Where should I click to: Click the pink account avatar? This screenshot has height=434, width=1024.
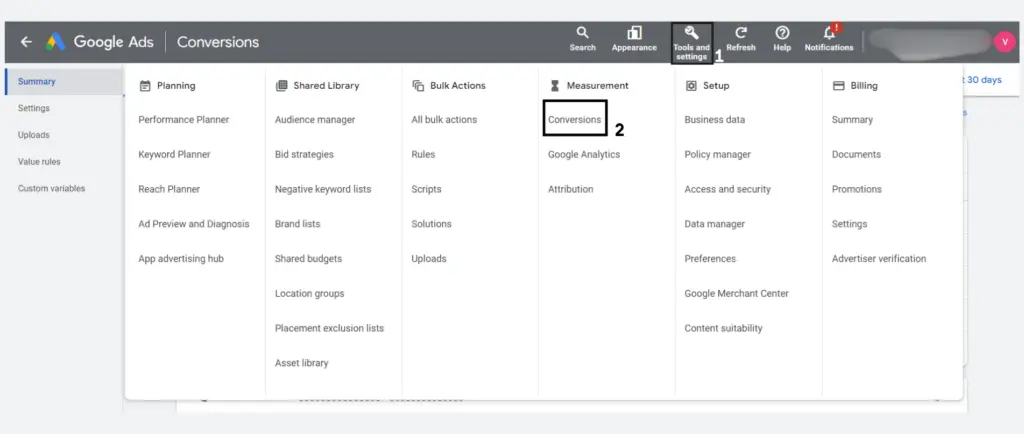coord(1004,42)
